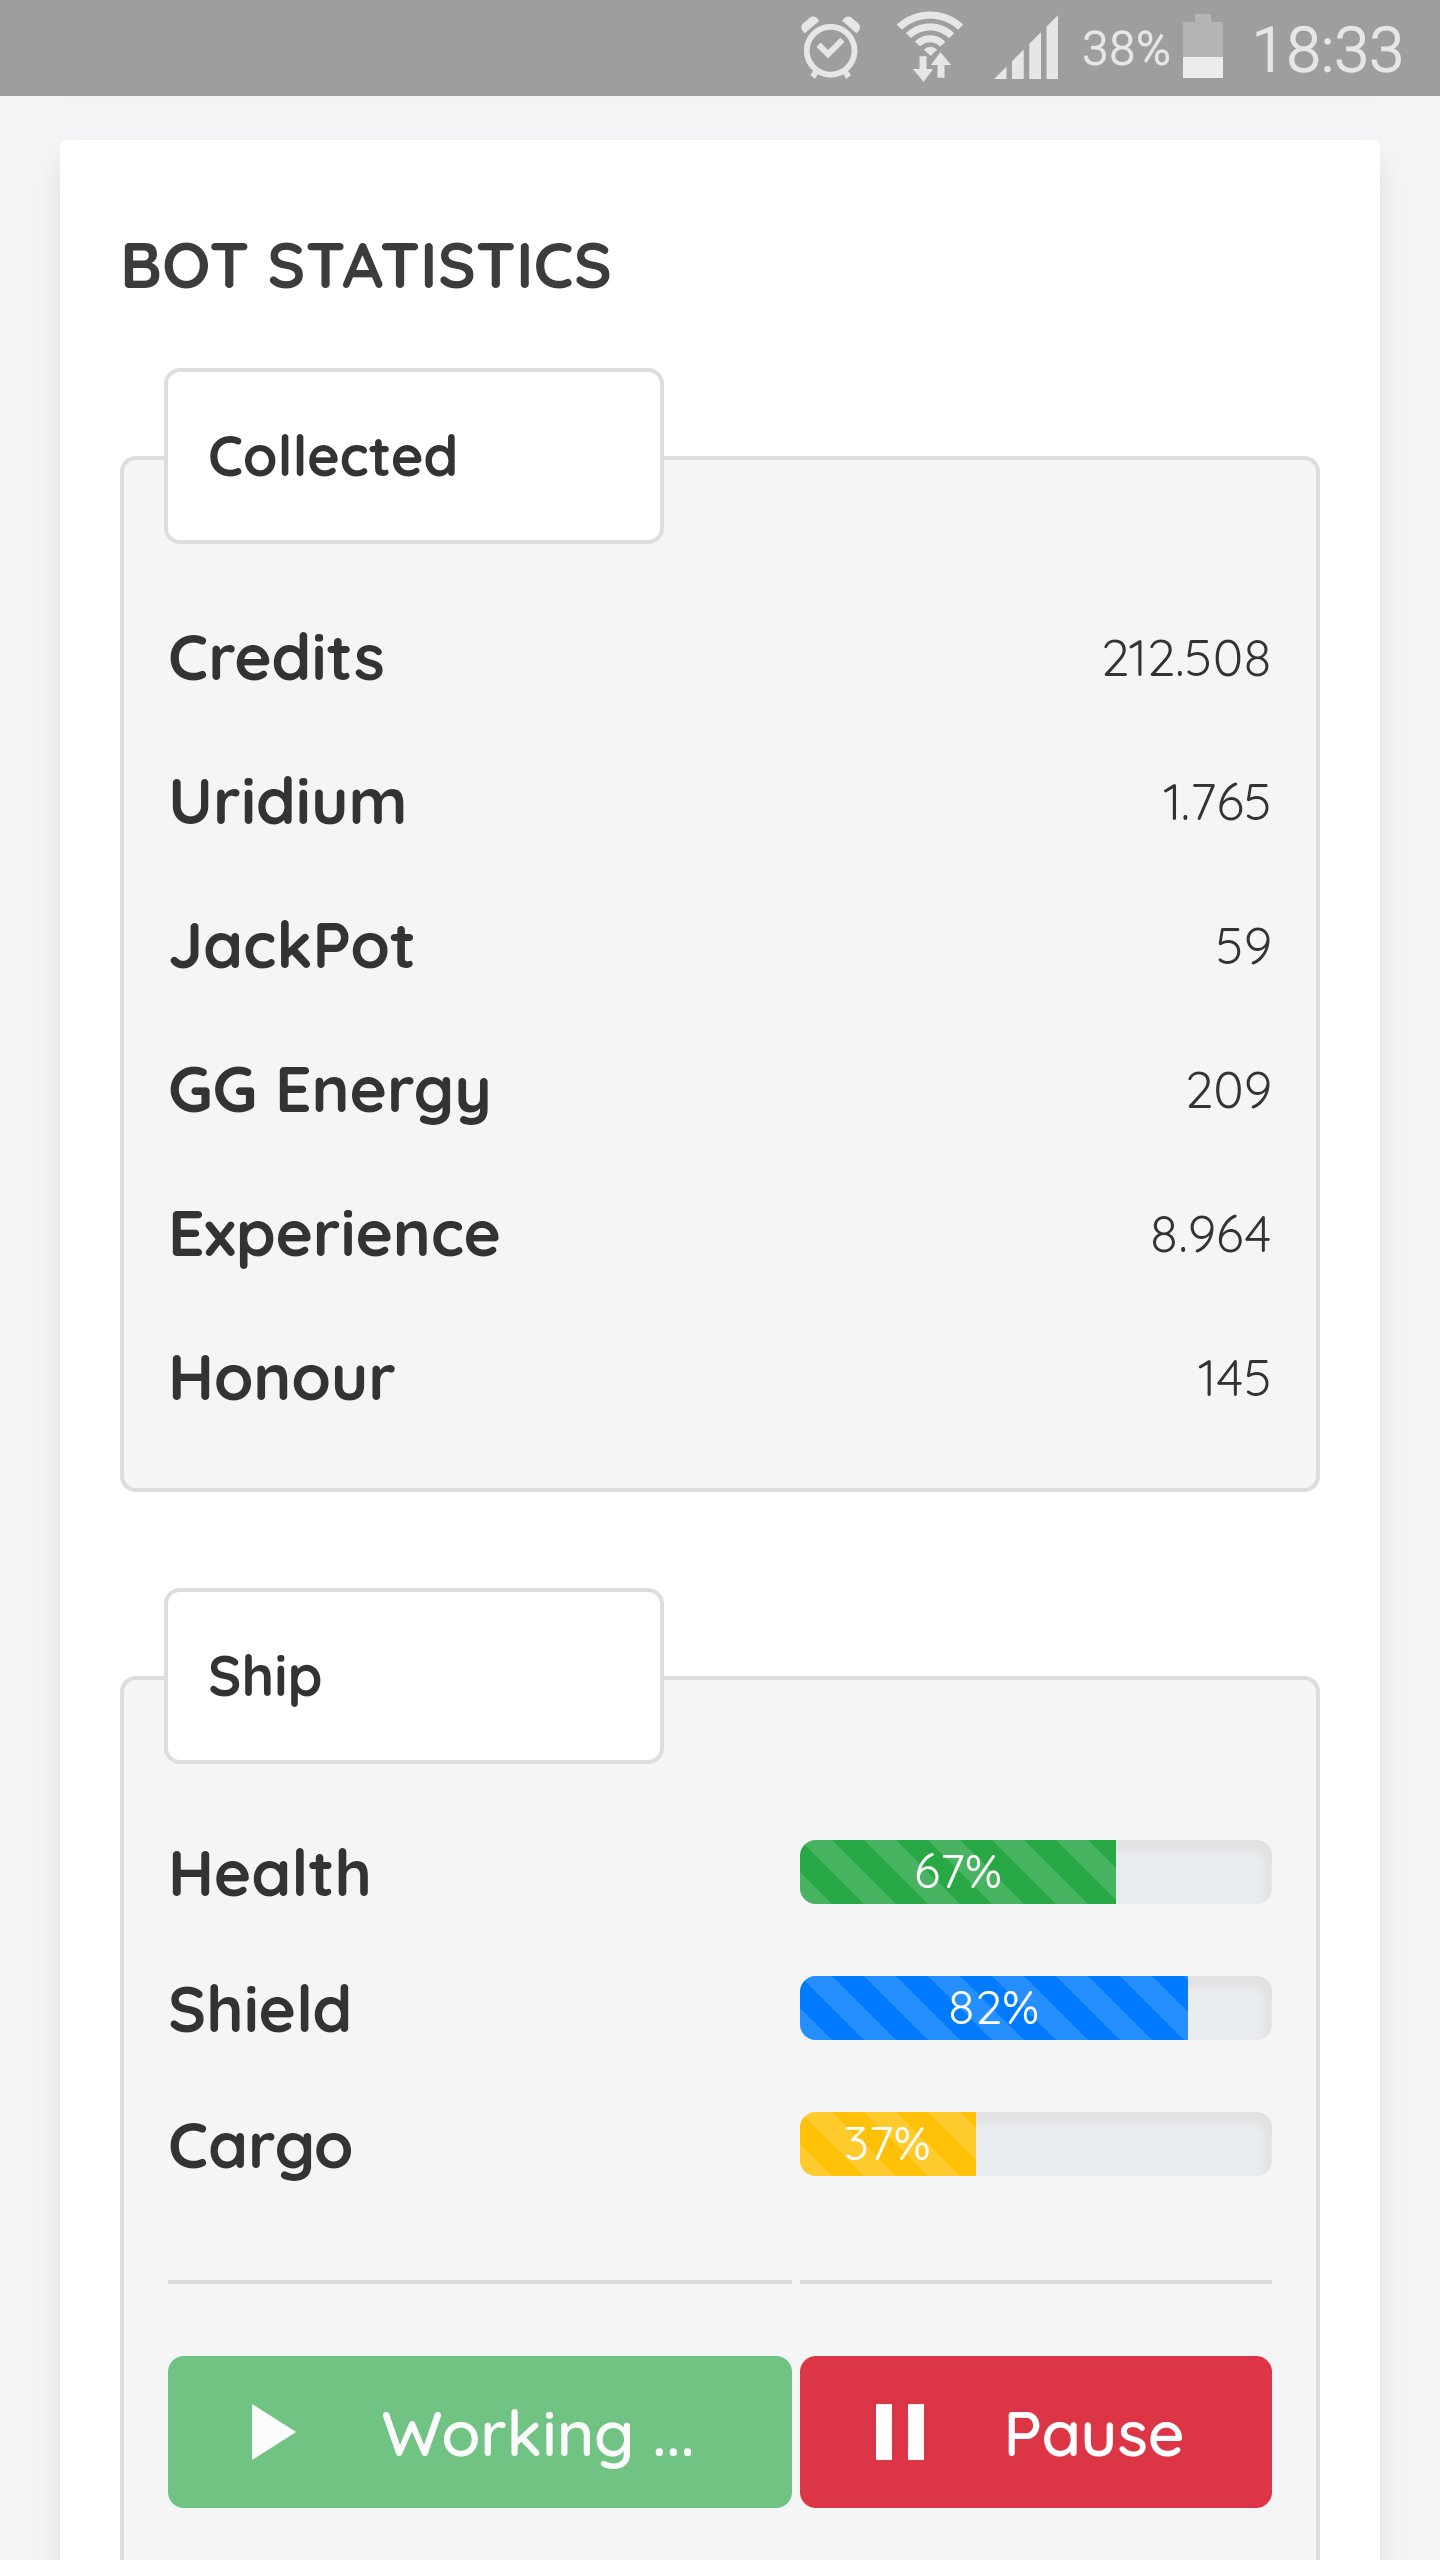
Task: Tap the battery indicator icon
Action: click(1202, 47)
